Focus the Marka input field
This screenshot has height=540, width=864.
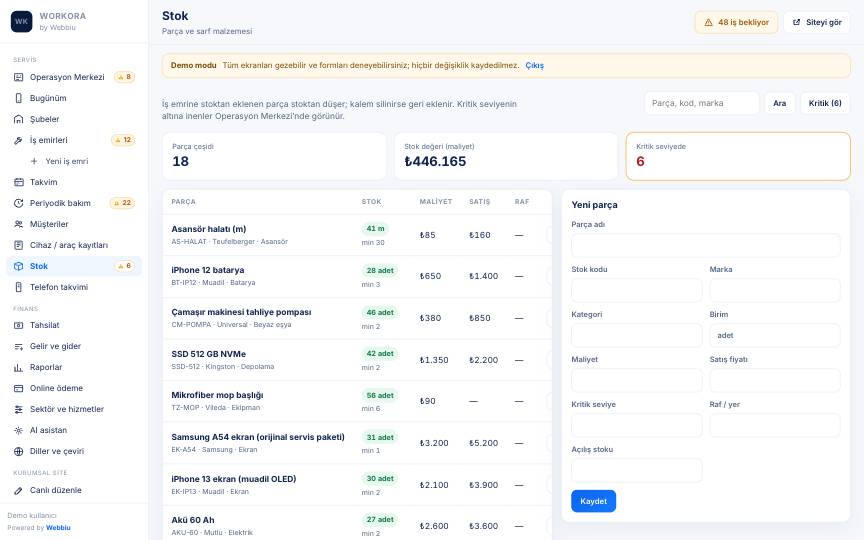tap(775, 290)
